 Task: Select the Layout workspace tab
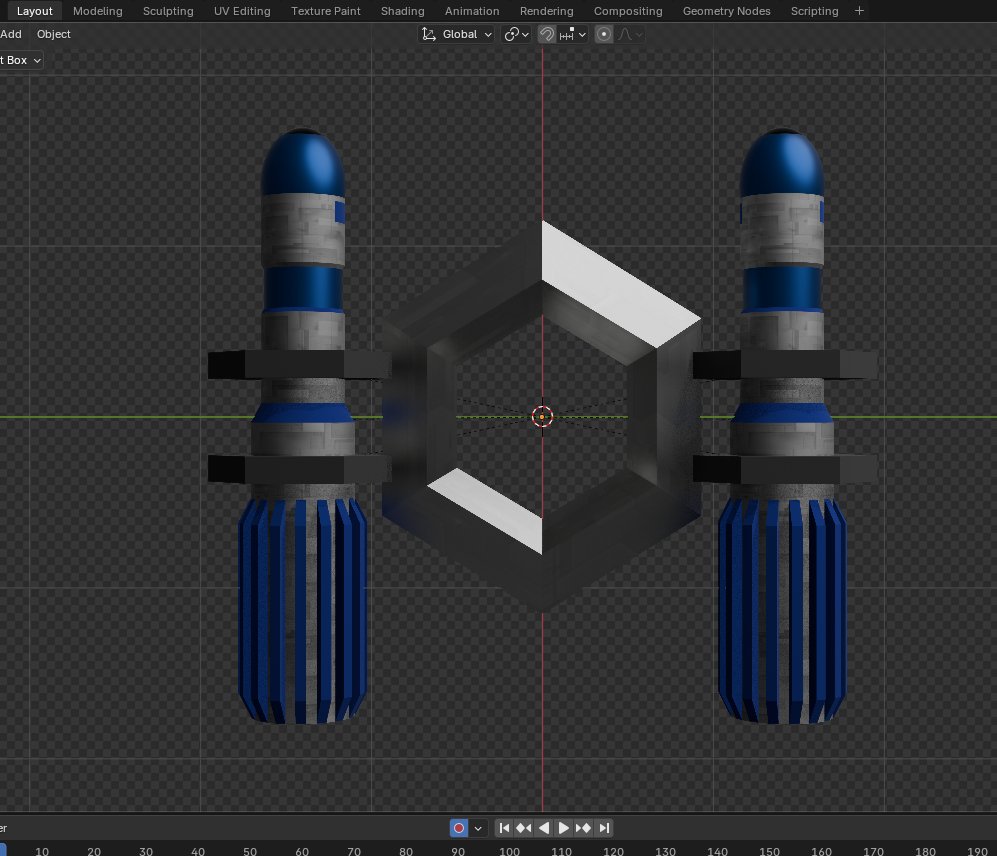pos(34,11)
